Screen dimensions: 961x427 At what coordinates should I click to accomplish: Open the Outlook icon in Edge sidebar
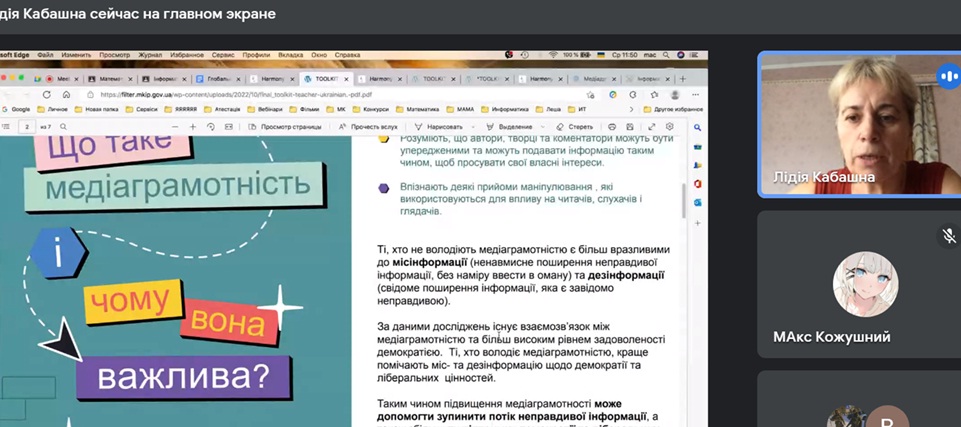(x=697, y=203)
